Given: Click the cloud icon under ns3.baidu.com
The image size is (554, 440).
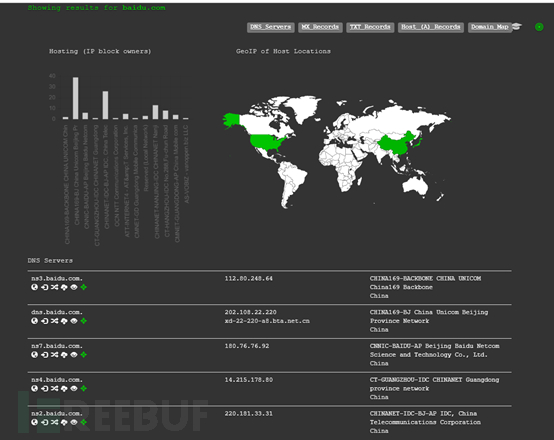Looking at the screenshot, I should coord(64,287).
